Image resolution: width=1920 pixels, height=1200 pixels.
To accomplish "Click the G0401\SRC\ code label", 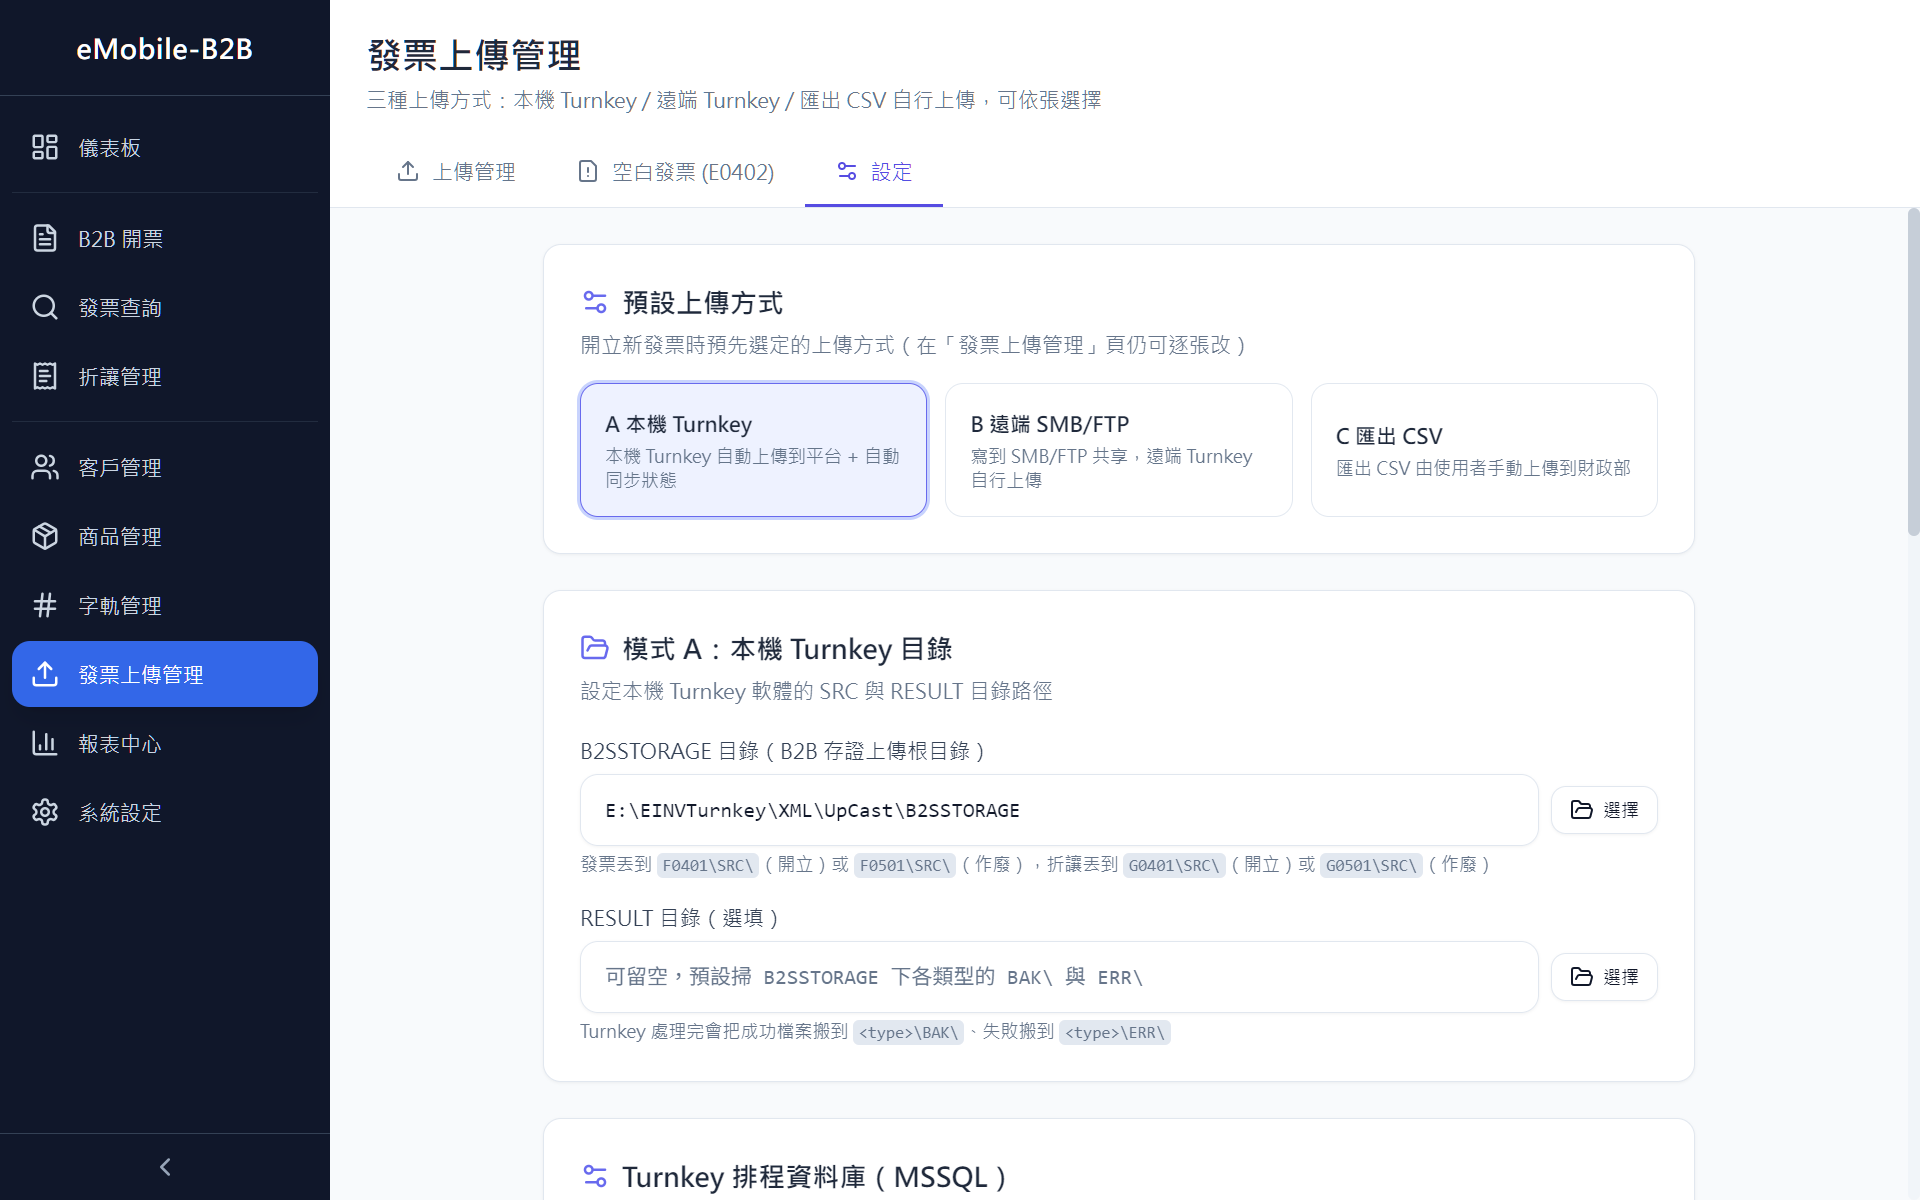I will 1174,865.
